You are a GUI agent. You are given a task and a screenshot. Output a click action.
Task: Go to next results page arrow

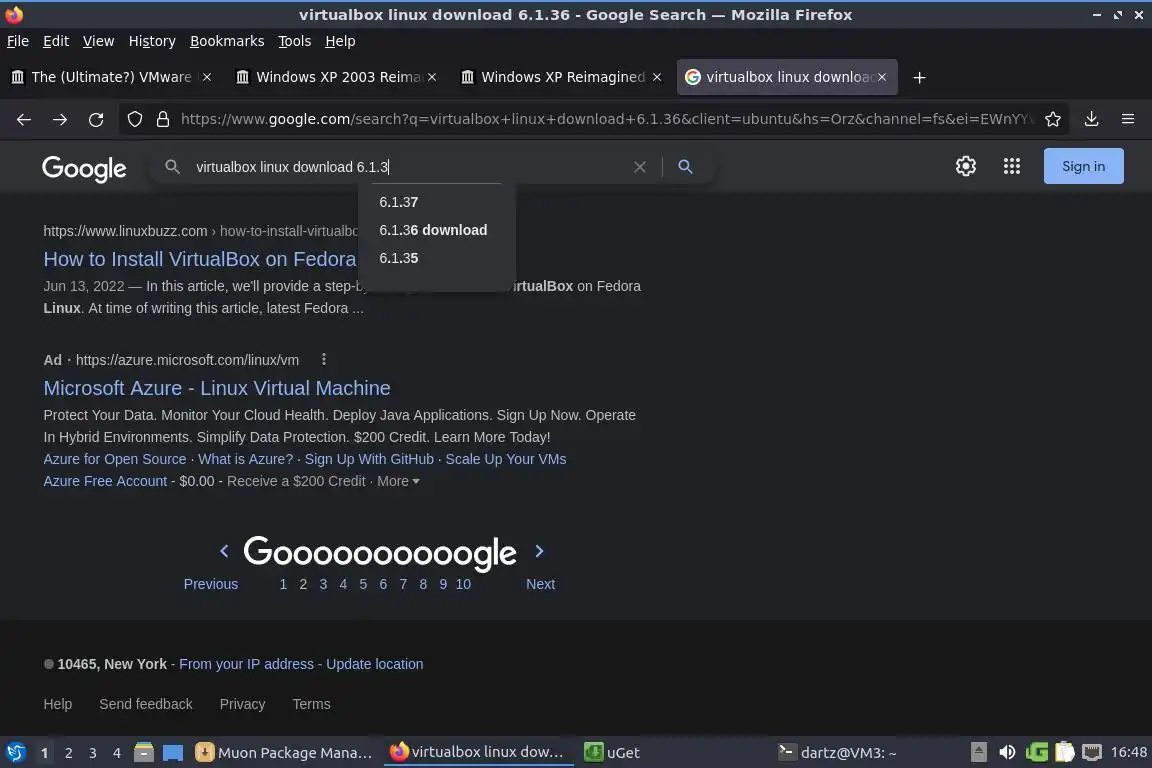tap(539, 550)
